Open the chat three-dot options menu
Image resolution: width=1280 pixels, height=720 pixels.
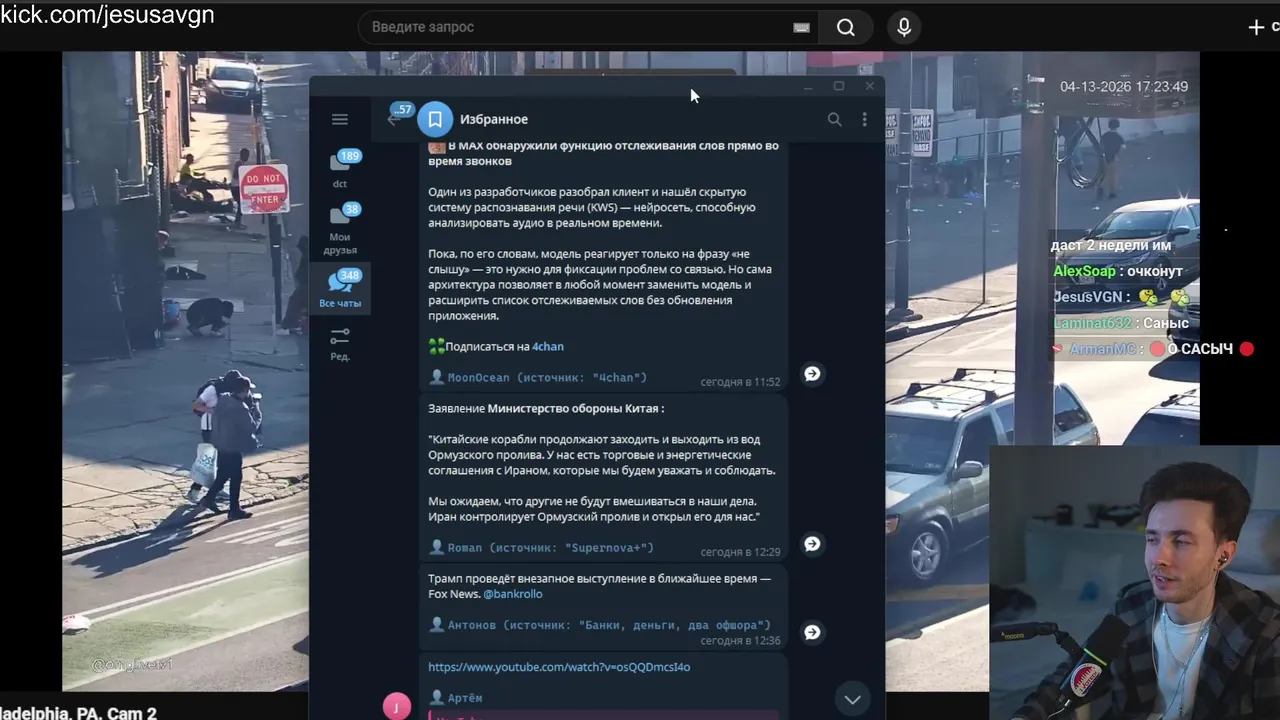point(864,119)
